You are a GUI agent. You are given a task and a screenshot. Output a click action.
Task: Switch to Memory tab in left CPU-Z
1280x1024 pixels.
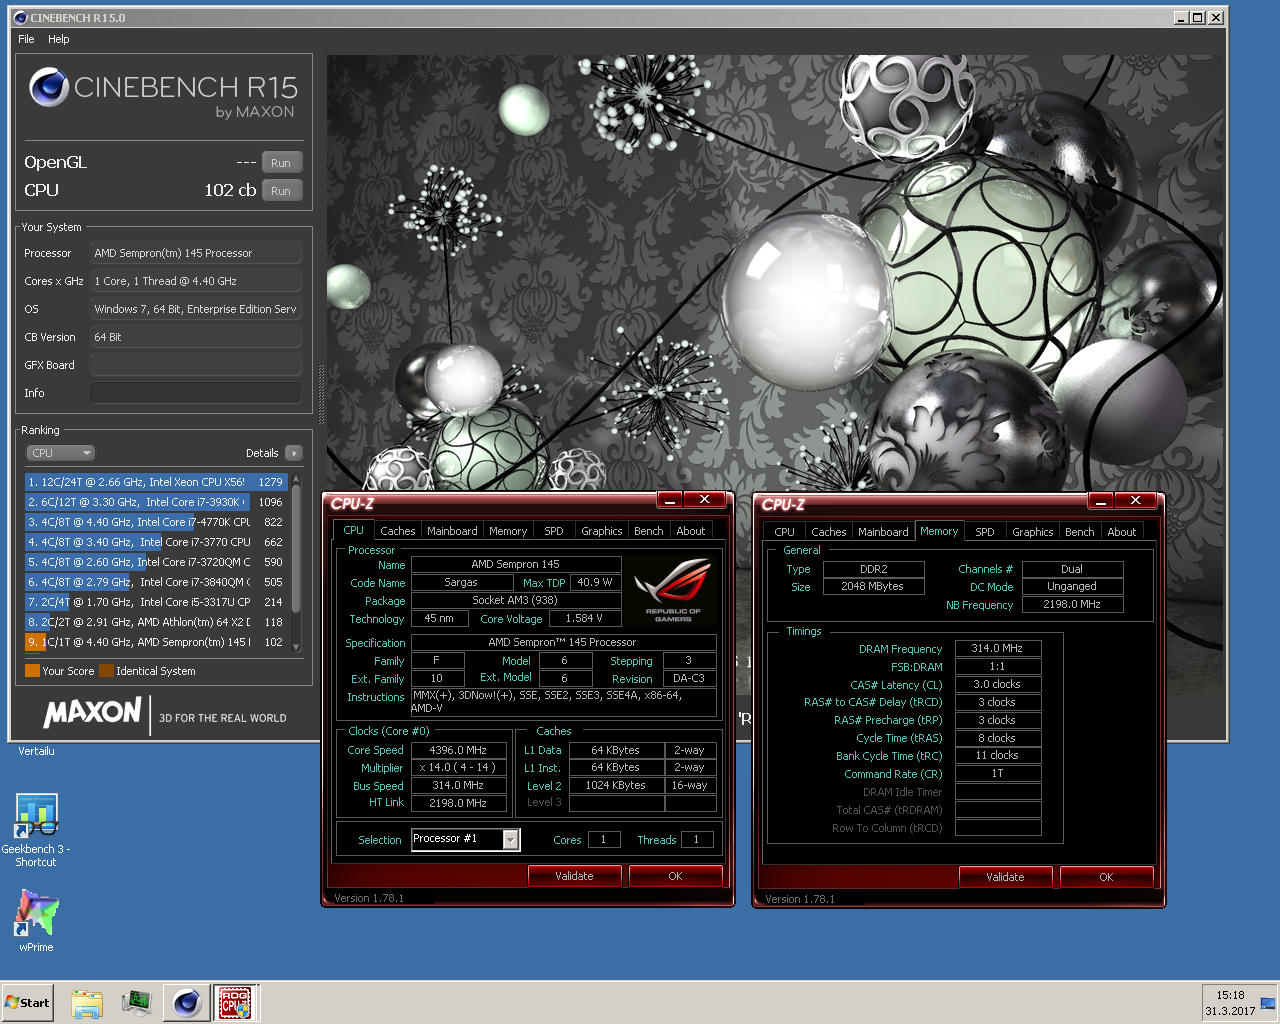pyautogui.click(x=508, y=531)
